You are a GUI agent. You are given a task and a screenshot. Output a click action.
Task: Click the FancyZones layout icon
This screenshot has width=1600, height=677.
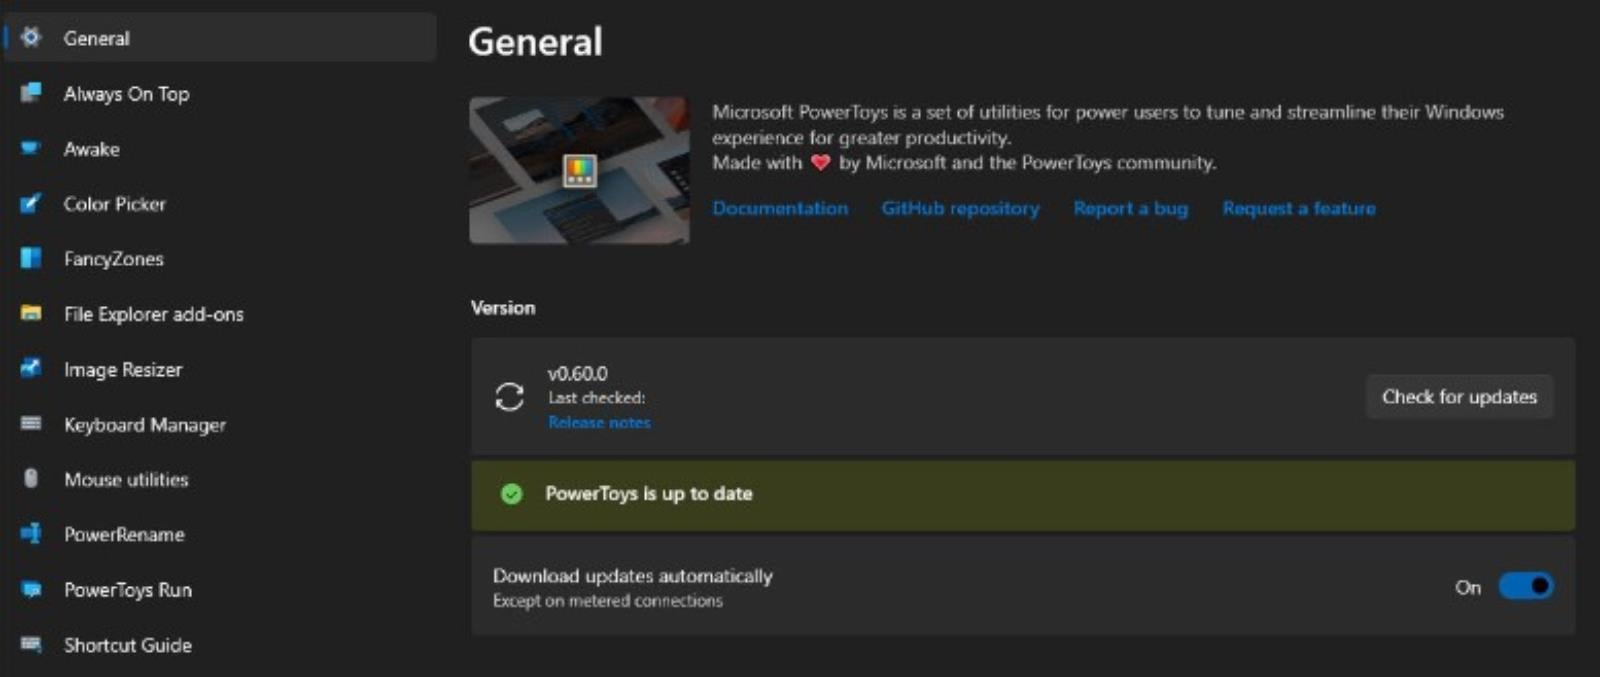click(31, 259)
